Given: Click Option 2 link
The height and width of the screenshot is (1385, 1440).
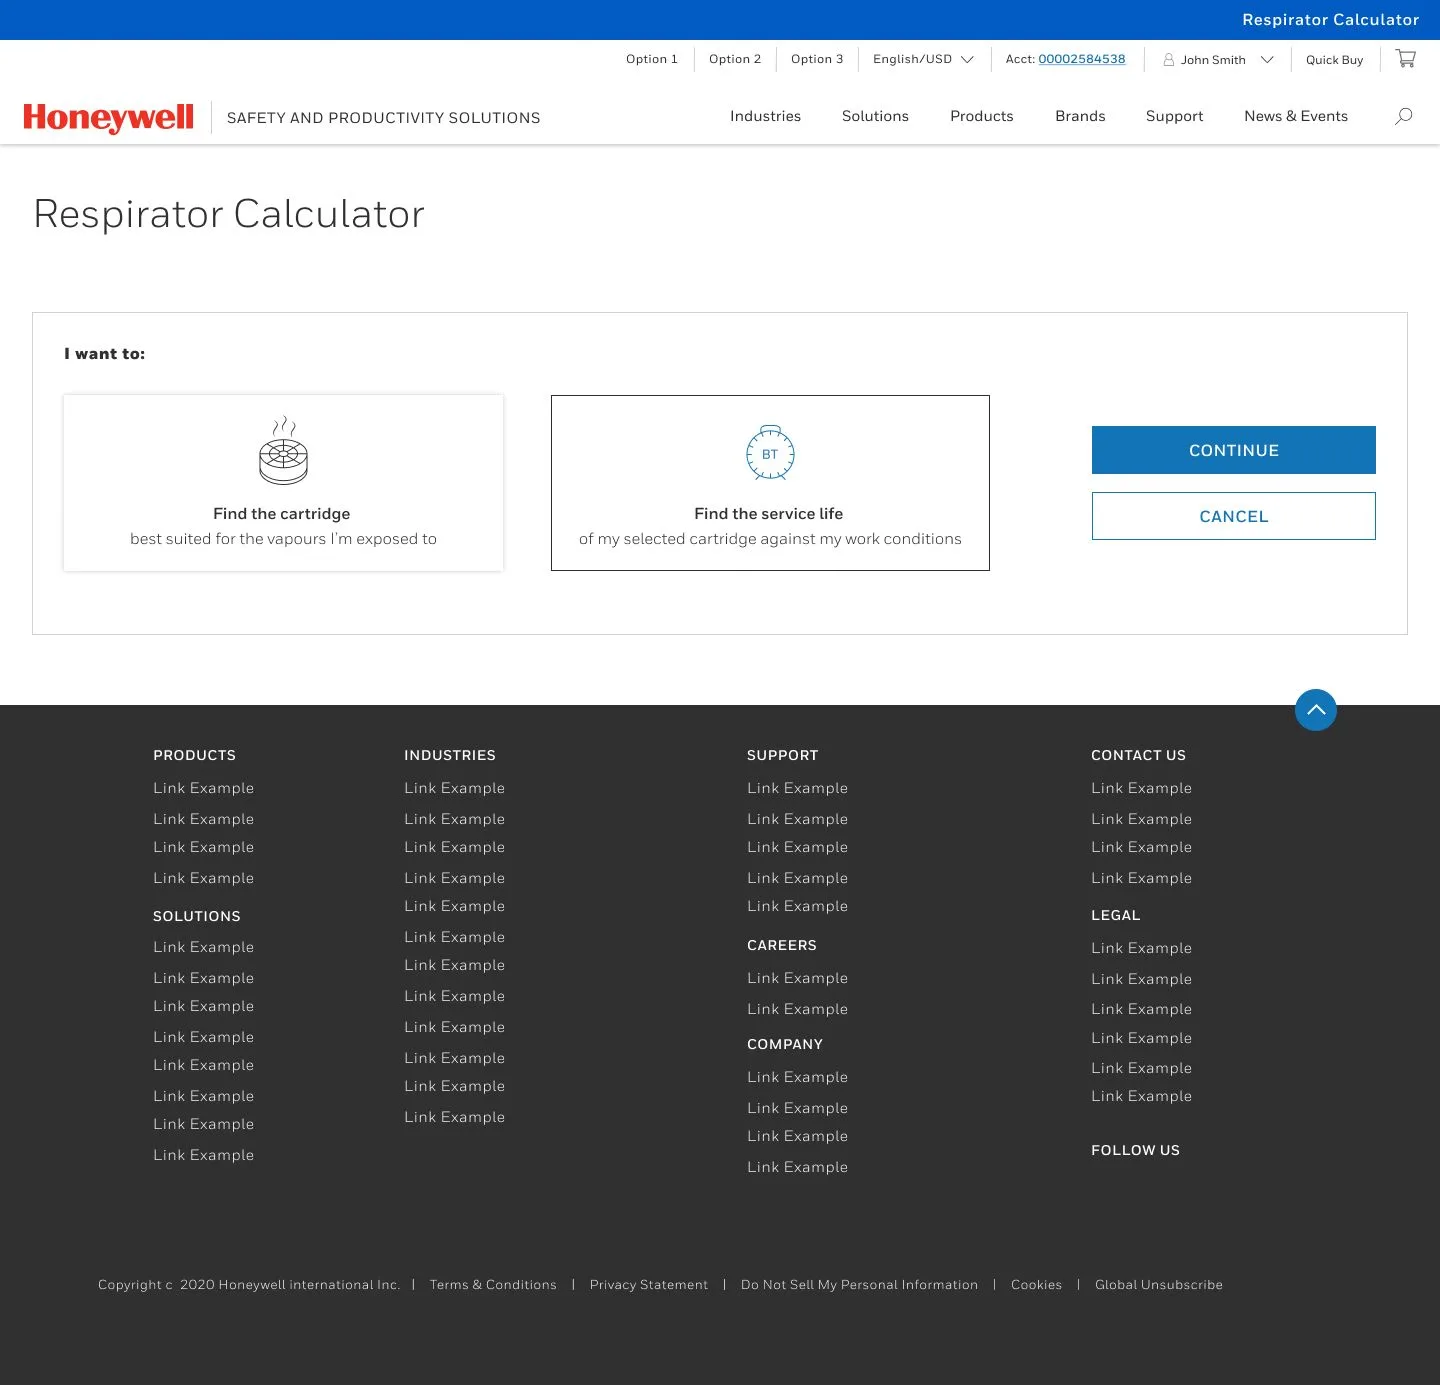Looking at the screenshot, I should click(735, 59).
